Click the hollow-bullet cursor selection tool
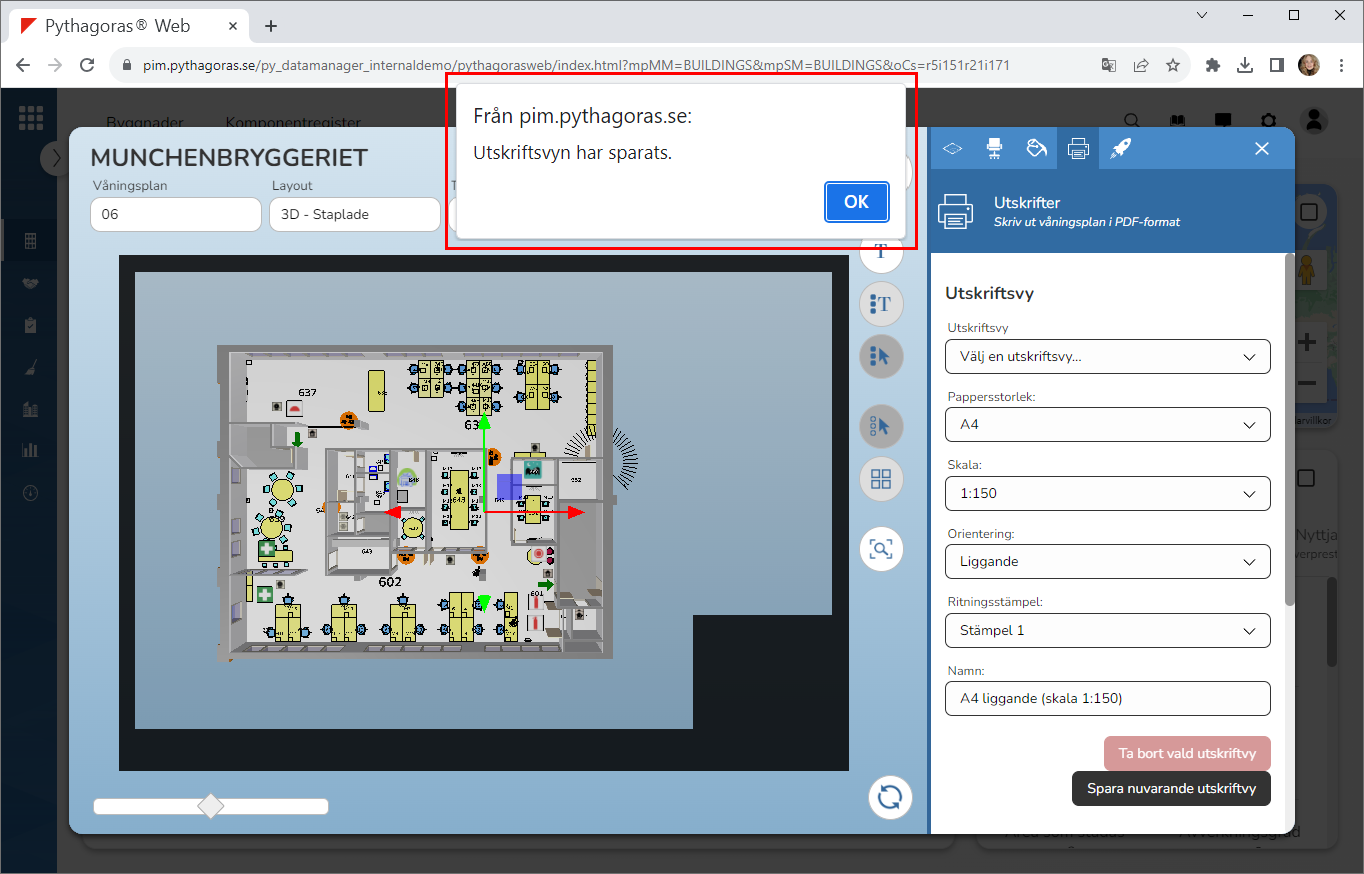This screenshot has width=1364, height=874. point(881,426)
